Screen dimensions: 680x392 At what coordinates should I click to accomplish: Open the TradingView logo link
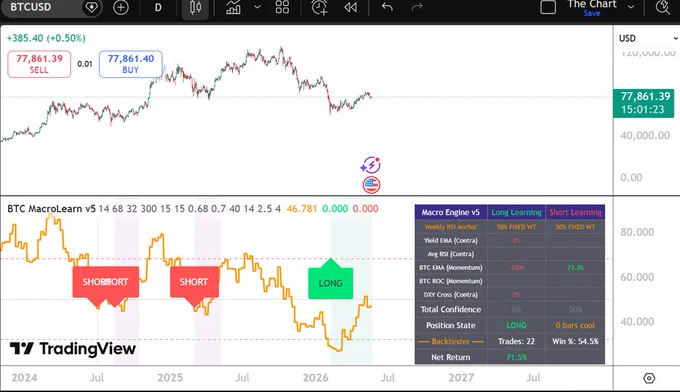(x=73, y=349)
